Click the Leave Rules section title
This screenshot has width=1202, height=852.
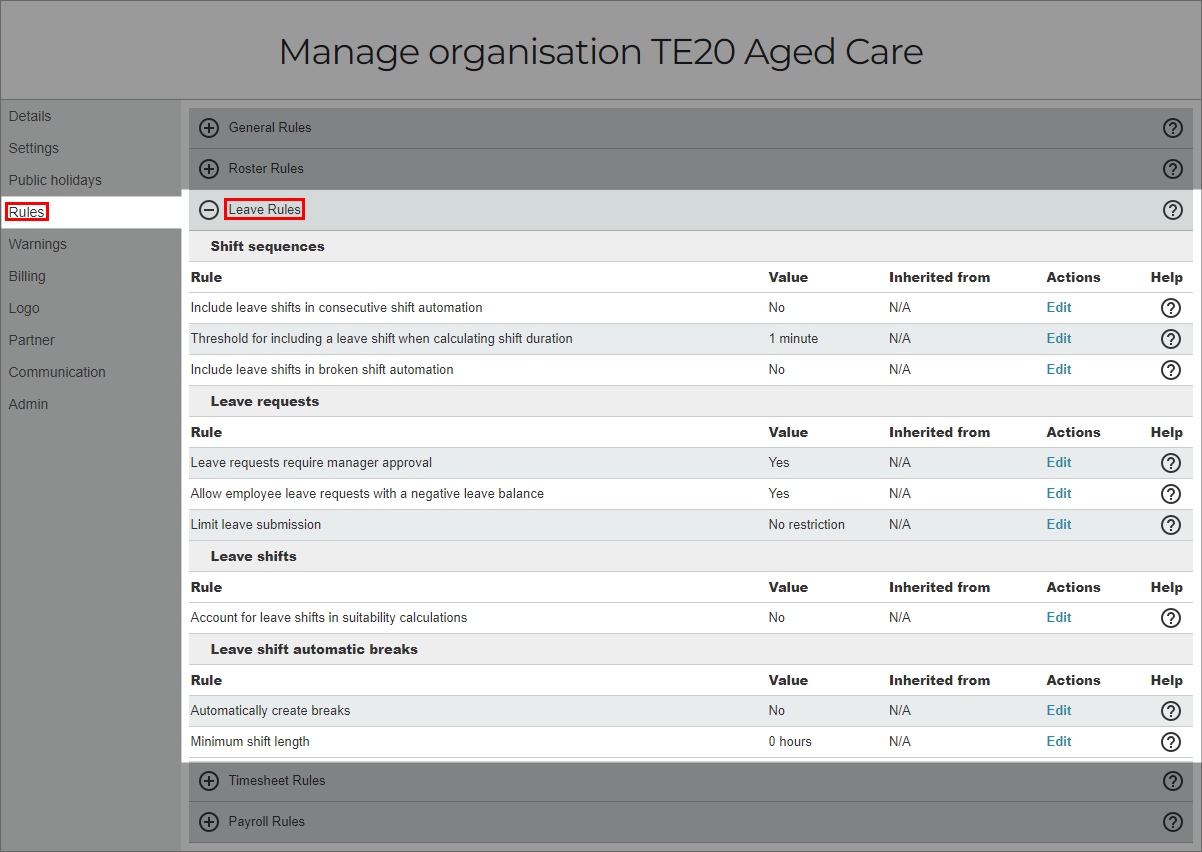(x=264, y=209)
